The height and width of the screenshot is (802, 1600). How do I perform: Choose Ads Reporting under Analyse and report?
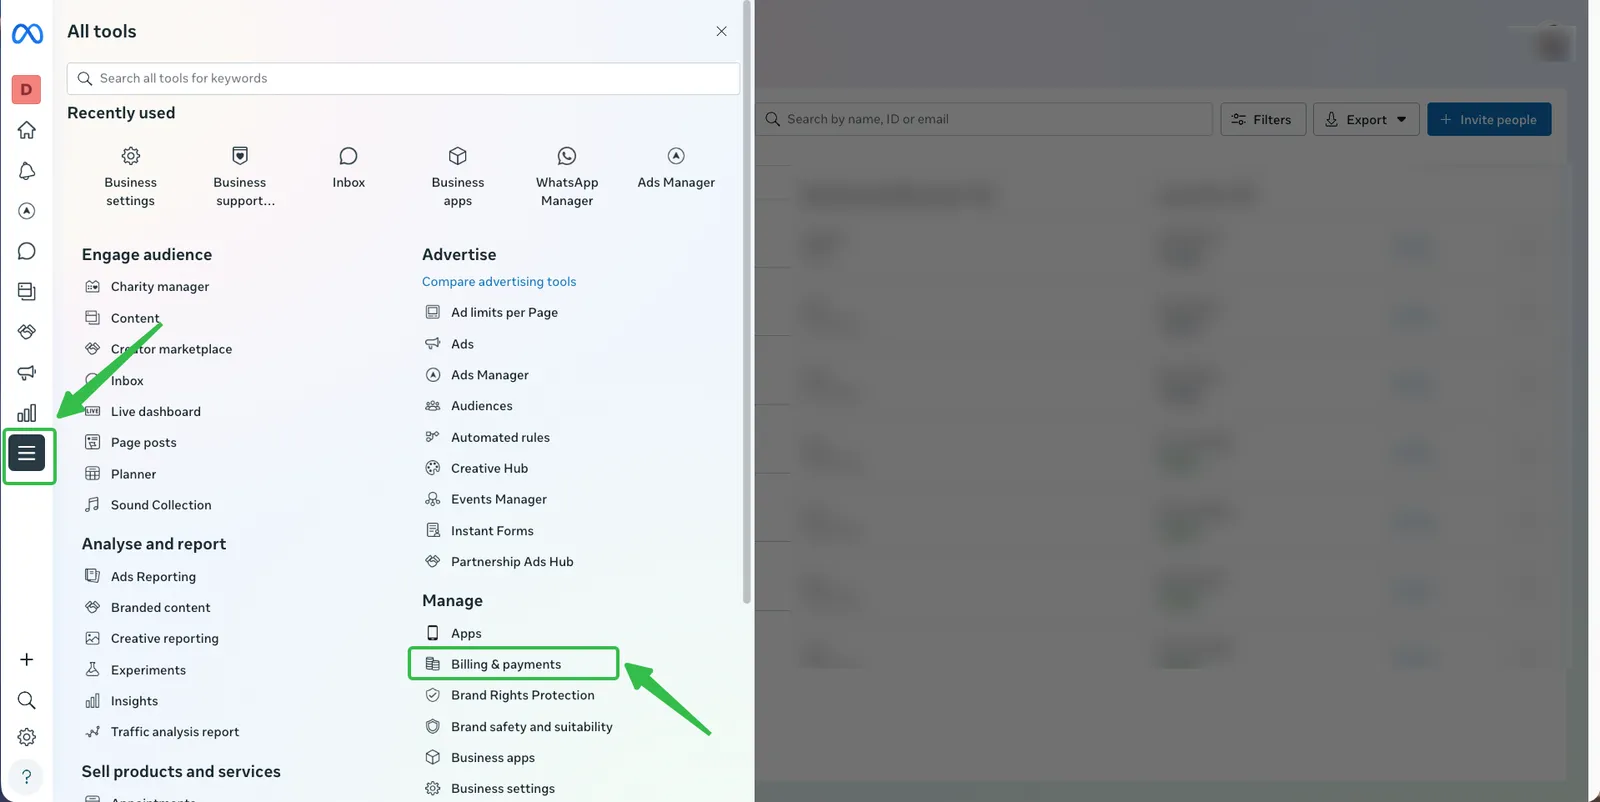coord(153,577)
